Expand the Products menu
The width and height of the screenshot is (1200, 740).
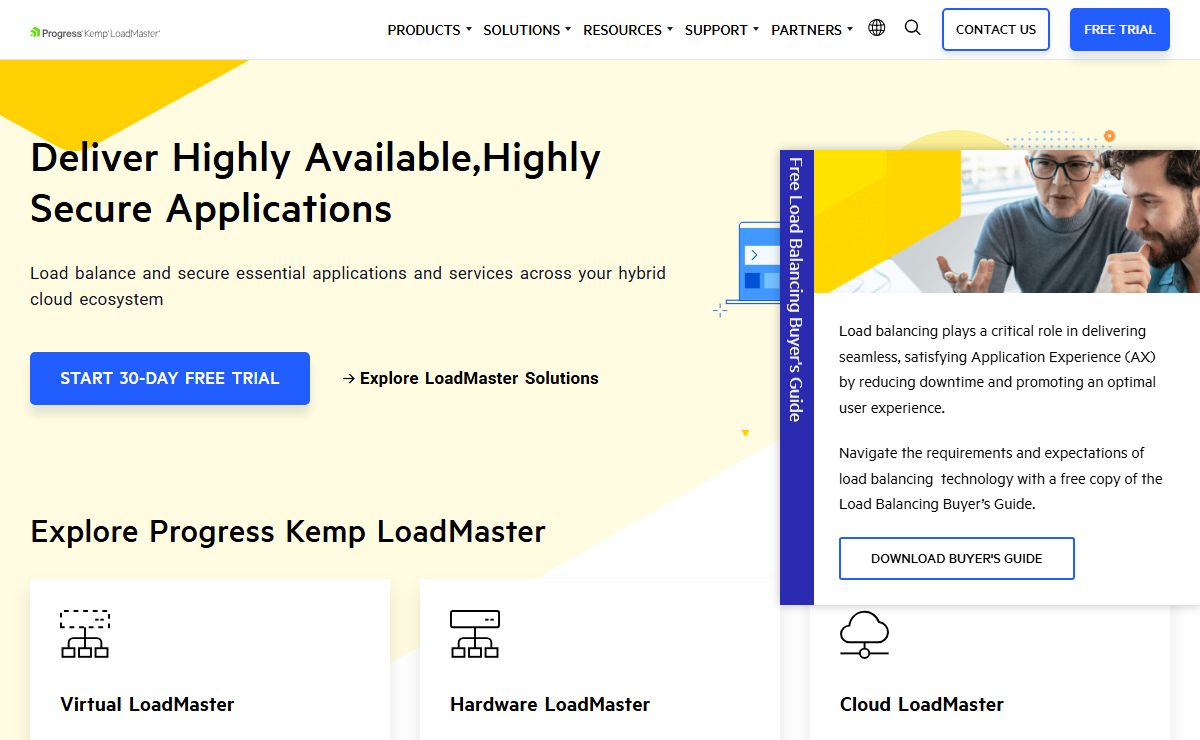point(429,30)
